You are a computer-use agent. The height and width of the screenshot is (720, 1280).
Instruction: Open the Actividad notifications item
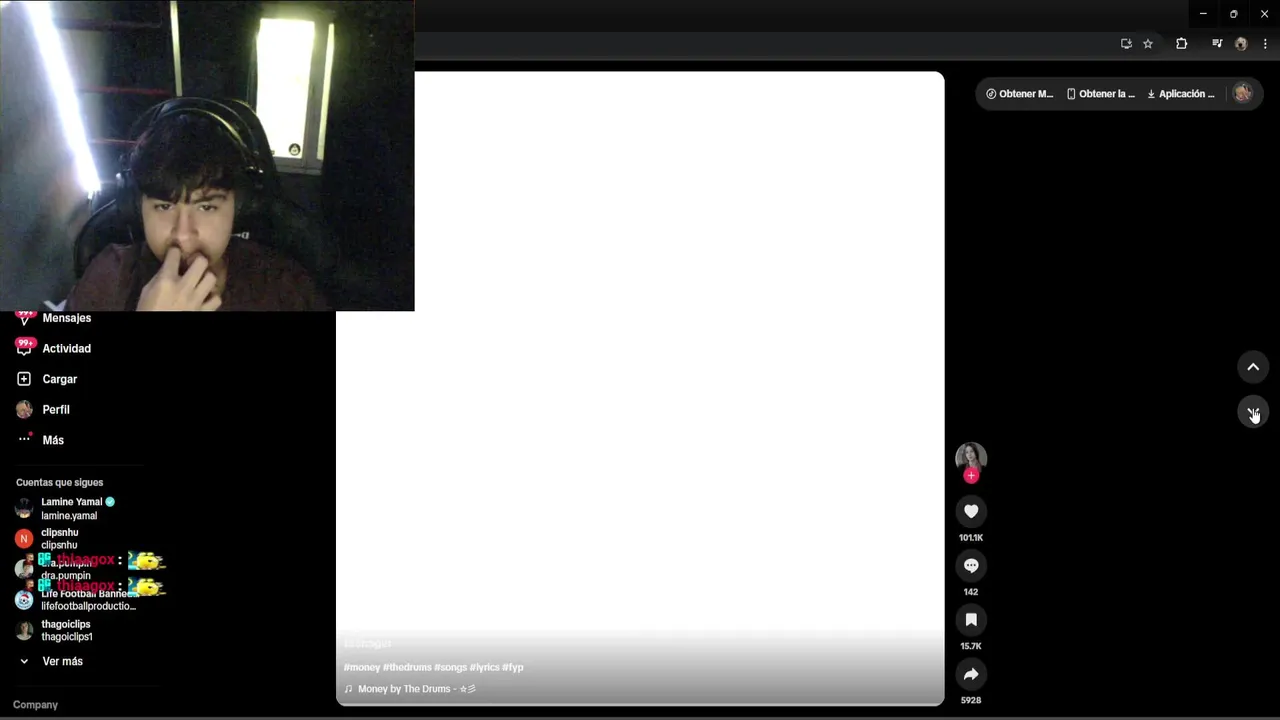pyautogui.click(x=66, y=348)
